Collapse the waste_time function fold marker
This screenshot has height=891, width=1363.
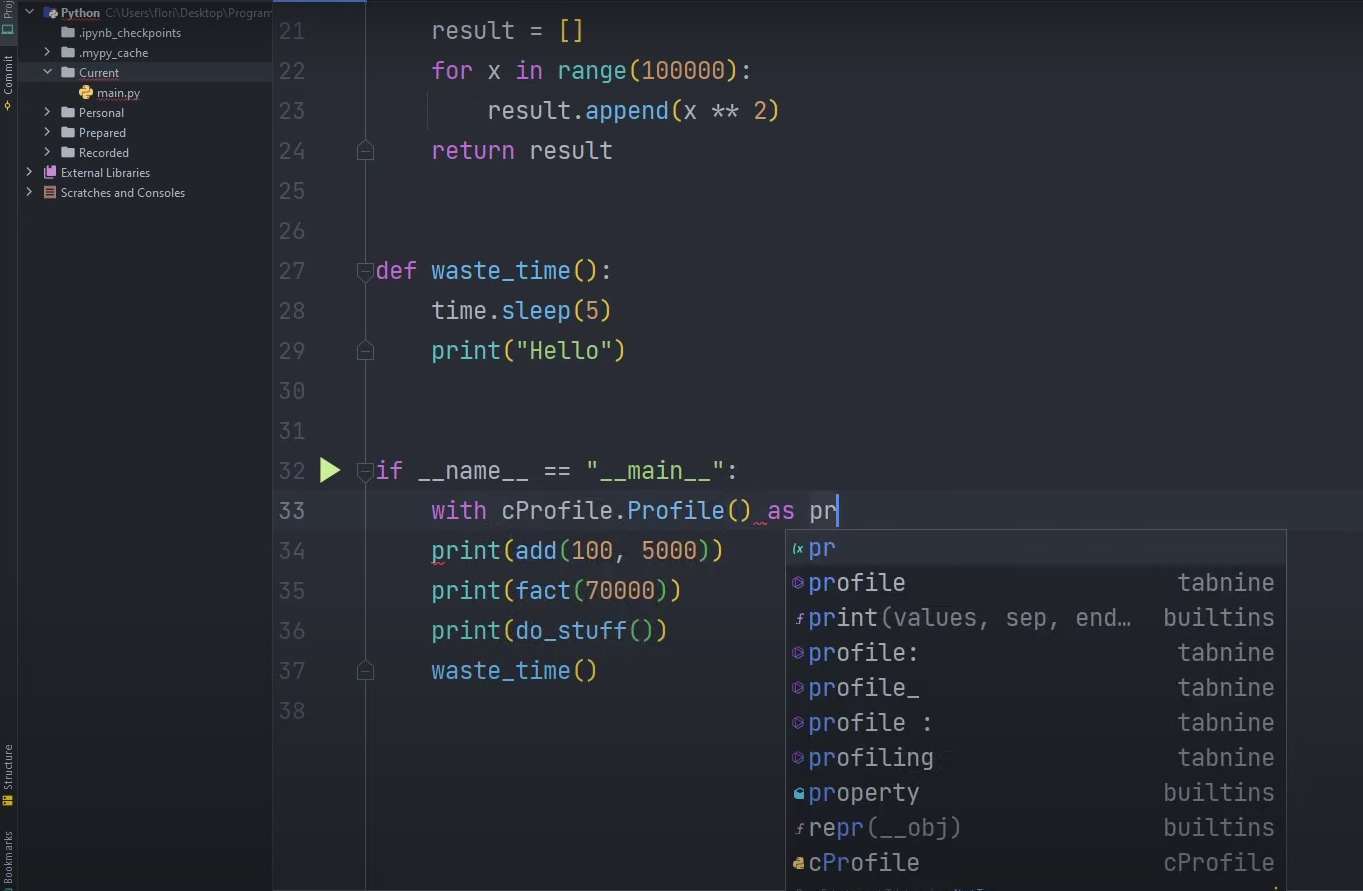pyautogui.click(x=365, y=271)
